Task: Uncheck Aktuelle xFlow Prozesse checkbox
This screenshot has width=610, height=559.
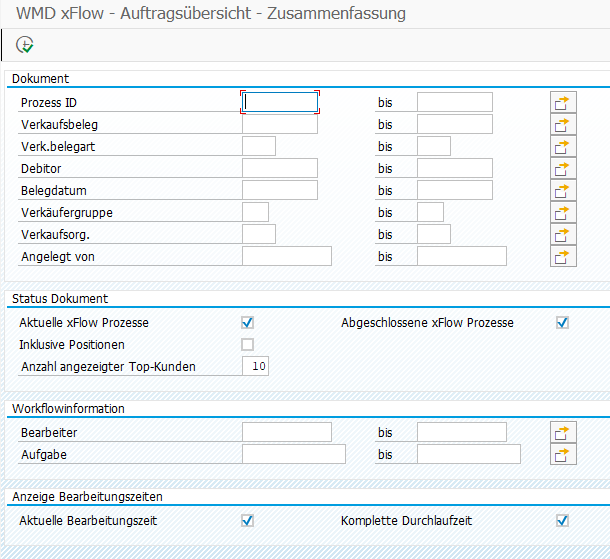Action: click(x=248, y=322)
